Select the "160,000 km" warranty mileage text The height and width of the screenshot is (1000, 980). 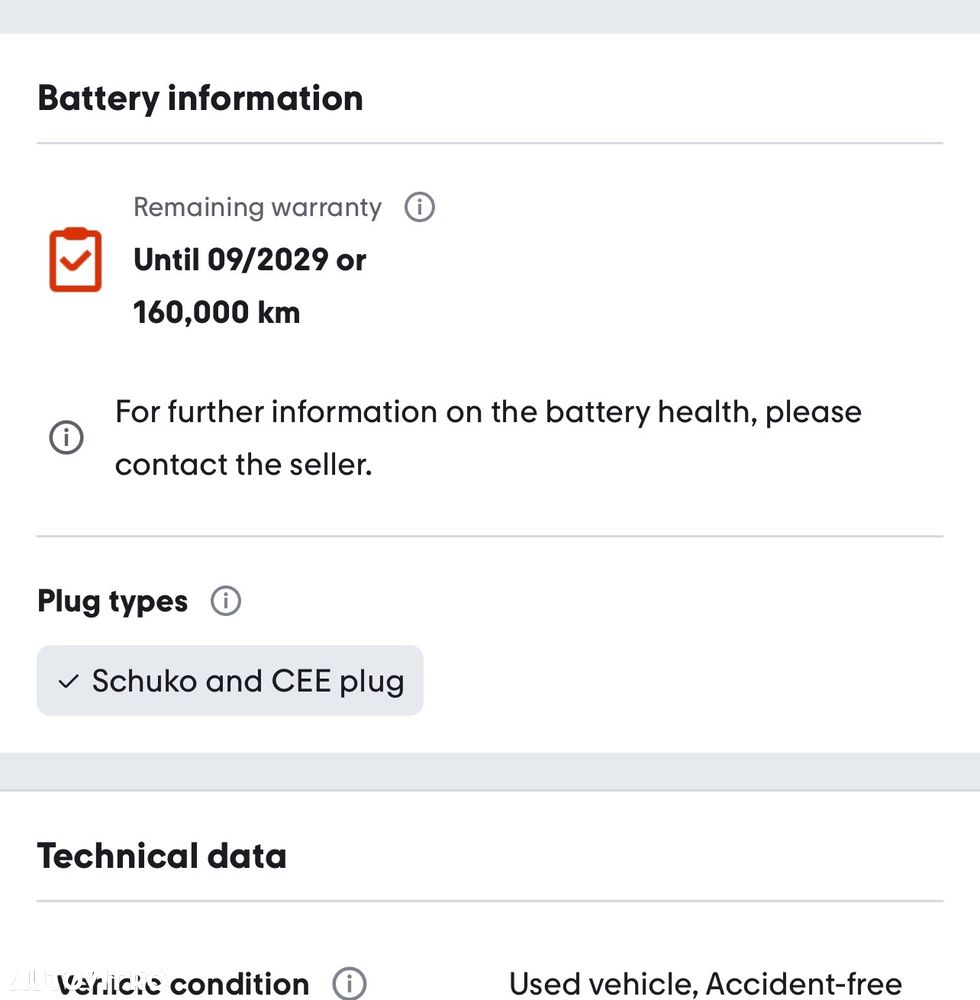click(x=217, y=312)
